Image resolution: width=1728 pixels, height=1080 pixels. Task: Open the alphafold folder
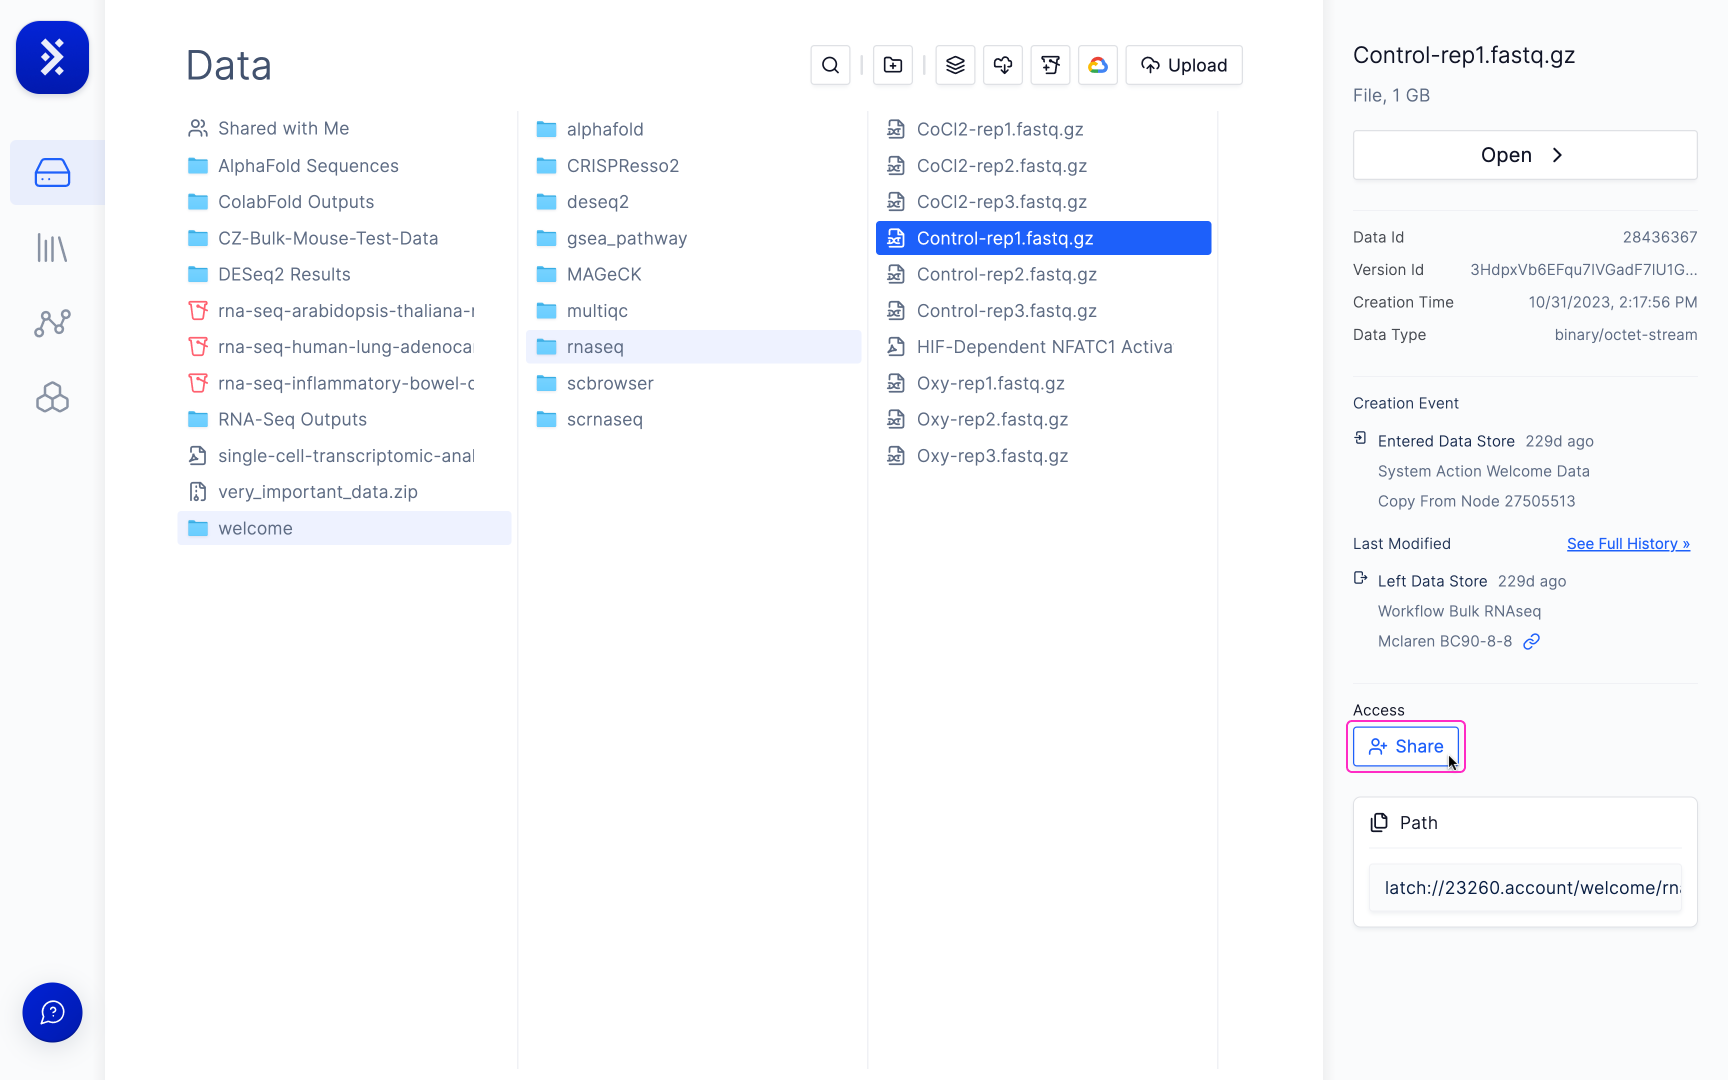(x=693, y=129)
